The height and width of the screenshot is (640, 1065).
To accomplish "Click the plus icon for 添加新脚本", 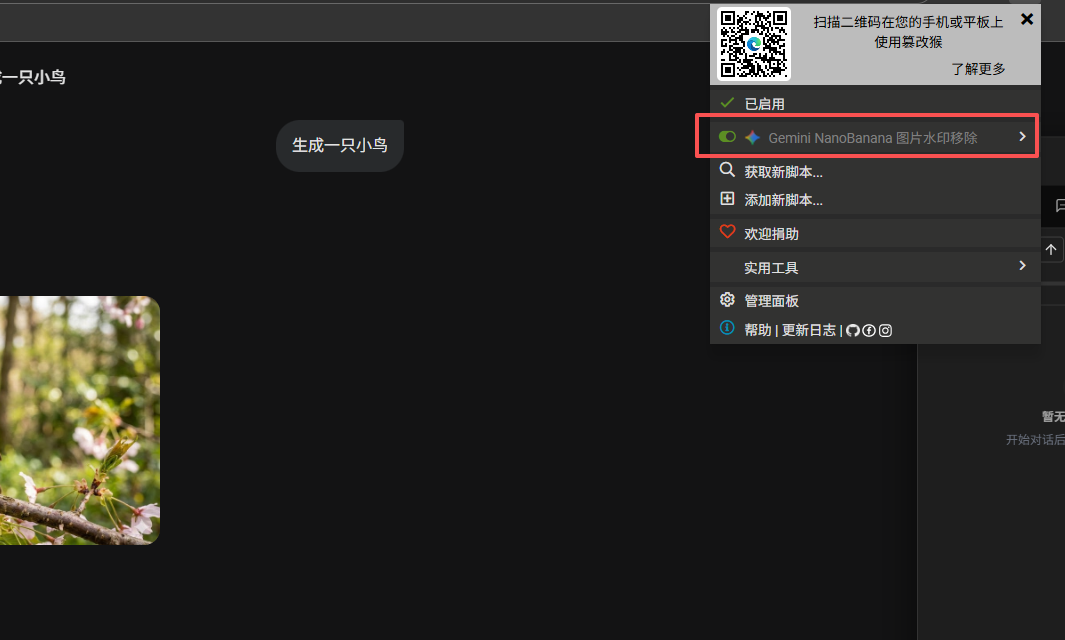I will (727, 199).
